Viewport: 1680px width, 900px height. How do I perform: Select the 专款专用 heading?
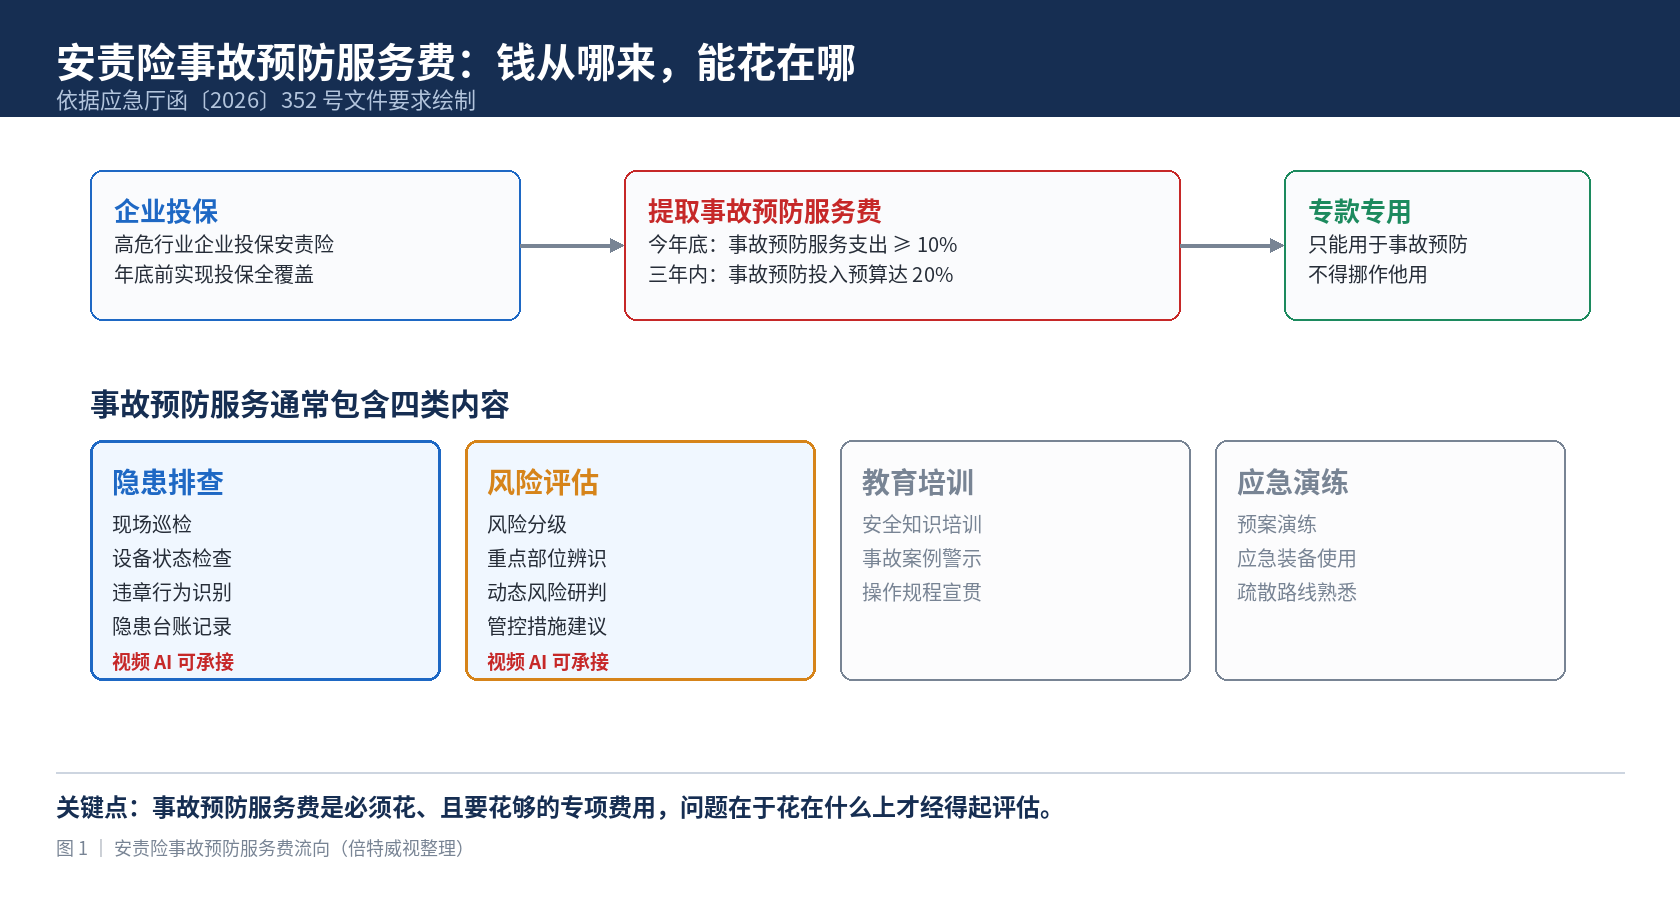[x=1360, y=211]
